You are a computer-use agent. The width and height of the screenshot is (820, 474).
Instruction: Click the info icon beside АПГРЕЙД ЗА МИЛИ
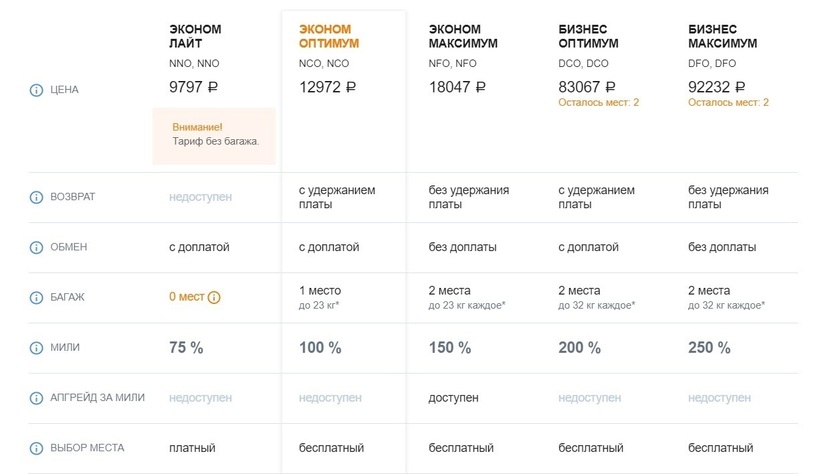(x=37, y=398)
